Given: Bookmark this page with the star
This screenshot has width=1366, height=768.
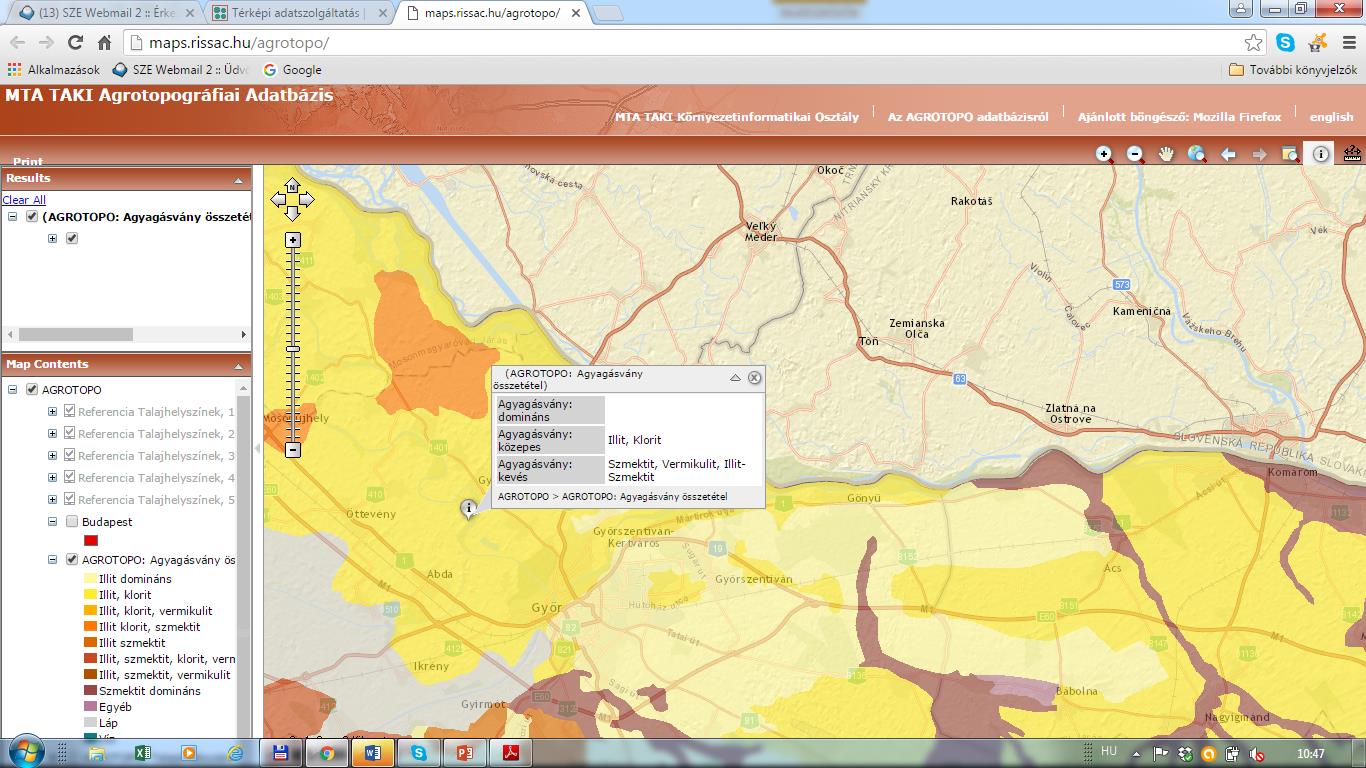Looking at the screenshot, I should click(x=1253, y=43).
